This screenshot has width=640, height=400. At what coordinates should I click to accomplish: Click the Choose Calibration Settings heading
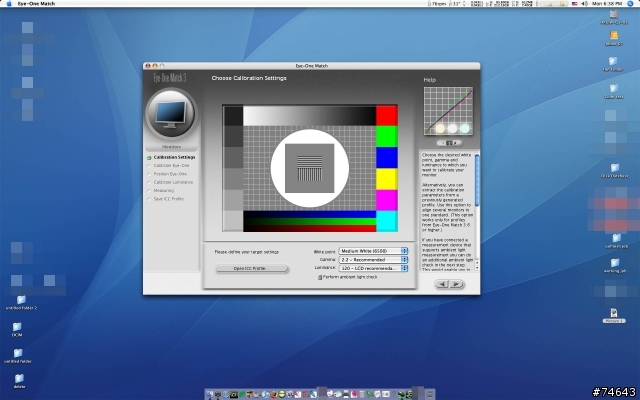249,78
